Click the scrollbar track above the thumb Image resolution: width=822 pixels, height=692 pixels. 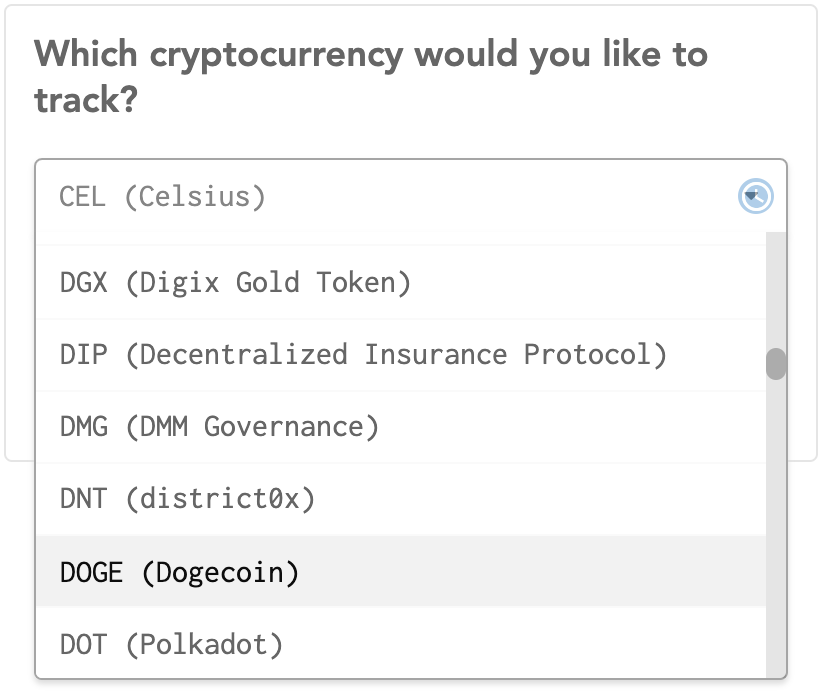click(x=776, y=290)
